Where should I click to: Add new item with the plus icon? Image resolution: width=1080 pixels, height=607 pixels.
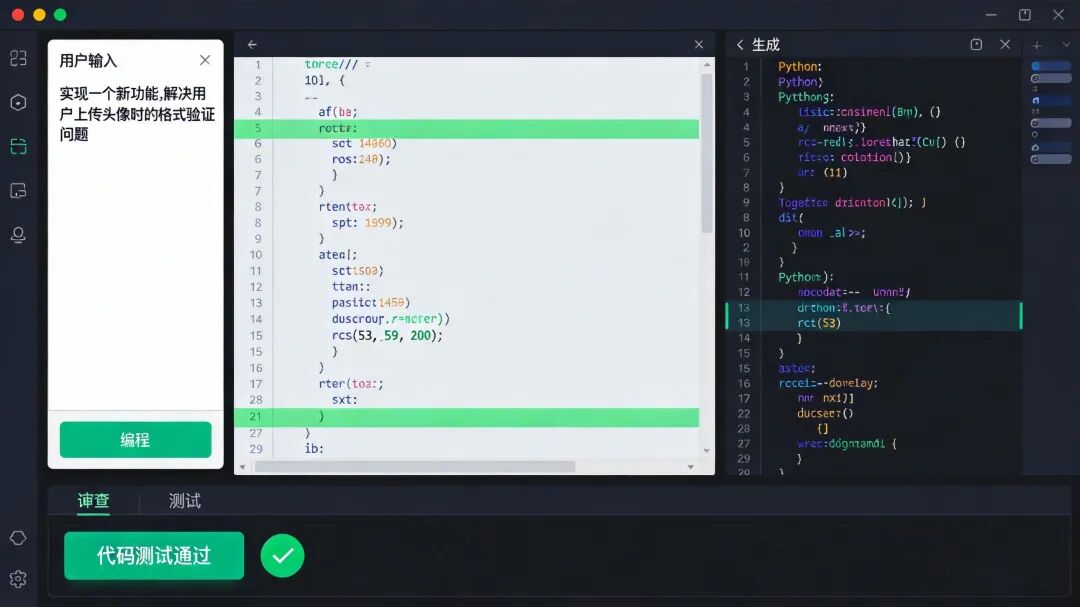click(x=1037, y=45)
